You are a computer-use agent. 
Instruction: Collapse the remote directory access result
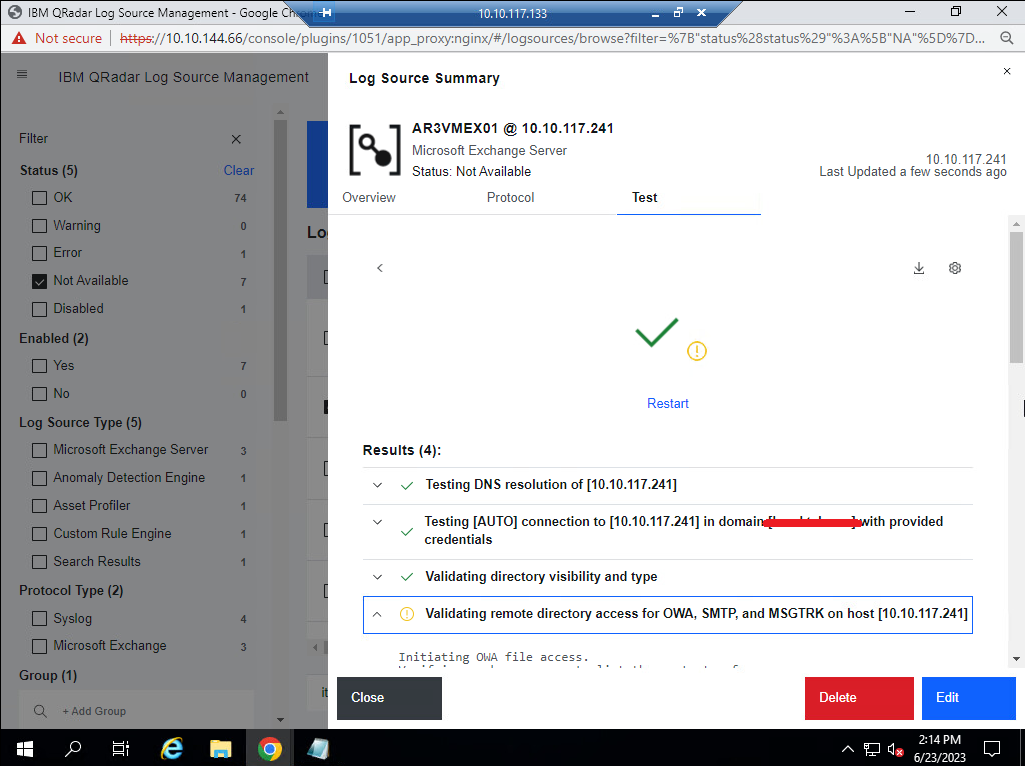point(377,614)
